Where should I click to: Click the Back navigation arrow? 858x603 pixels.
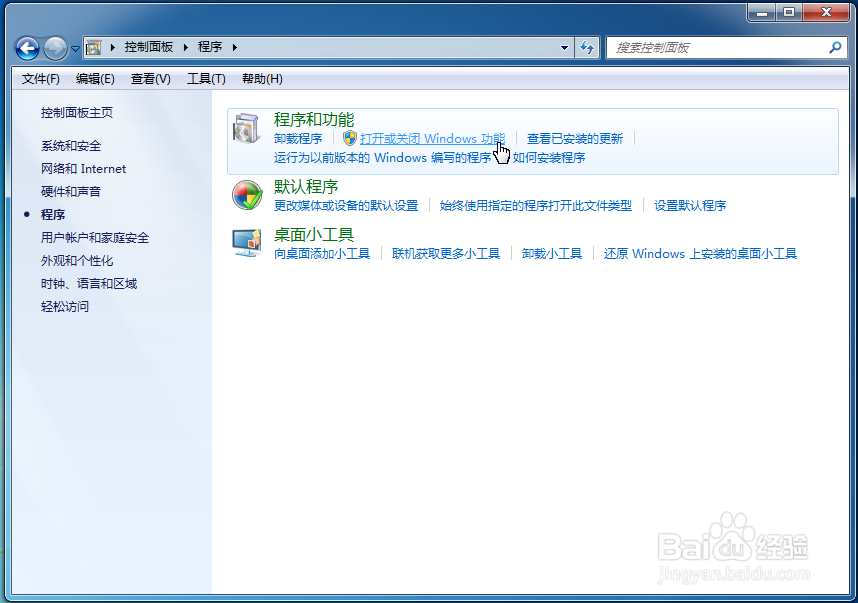pyautogui.click(x=27, y=48)
